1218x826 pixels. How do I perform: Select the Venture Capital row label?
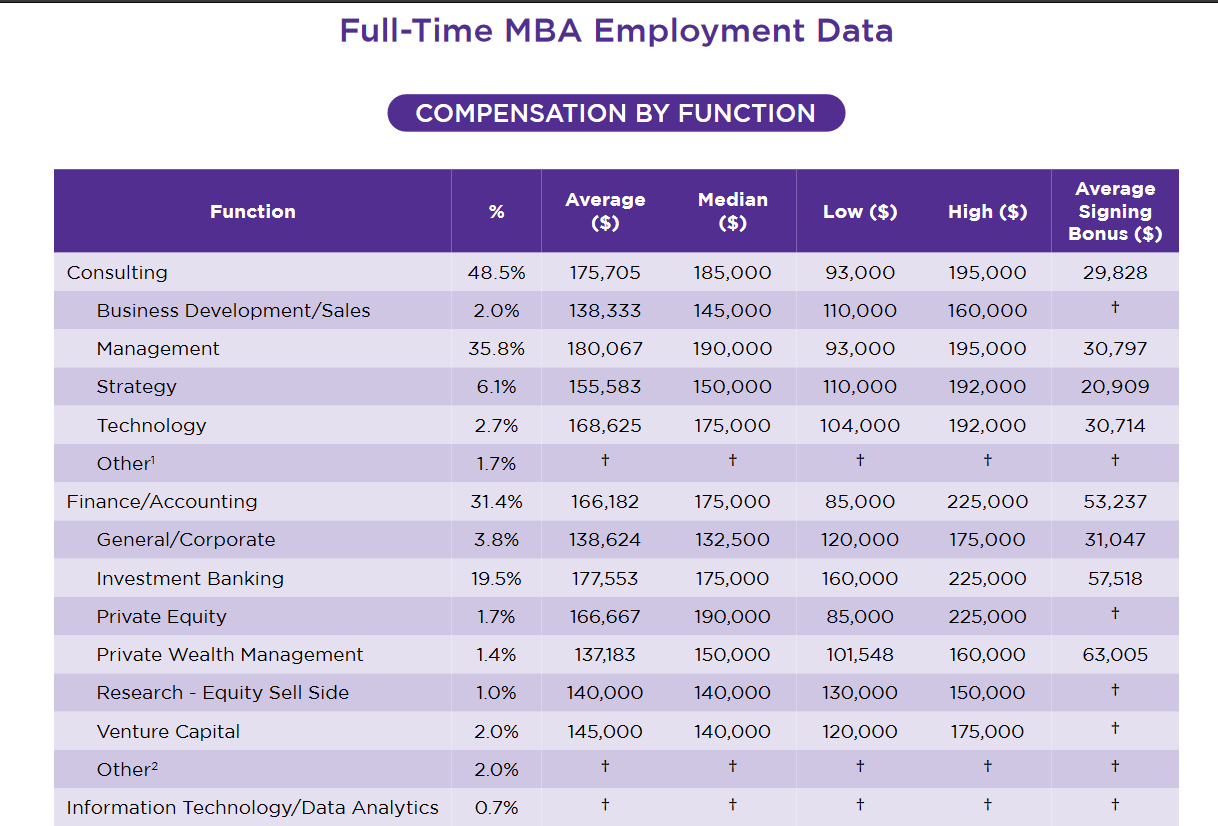point(168,731)
